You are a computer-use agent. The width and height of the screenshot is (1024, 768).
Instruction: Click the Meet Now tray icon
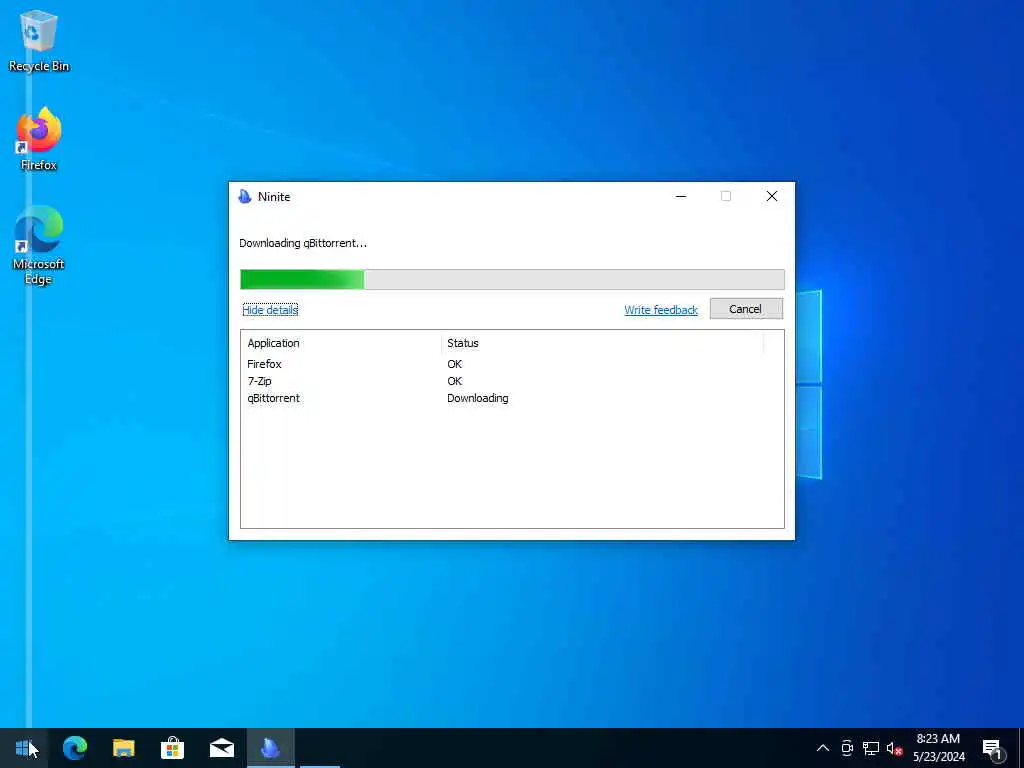click(847, 748)
